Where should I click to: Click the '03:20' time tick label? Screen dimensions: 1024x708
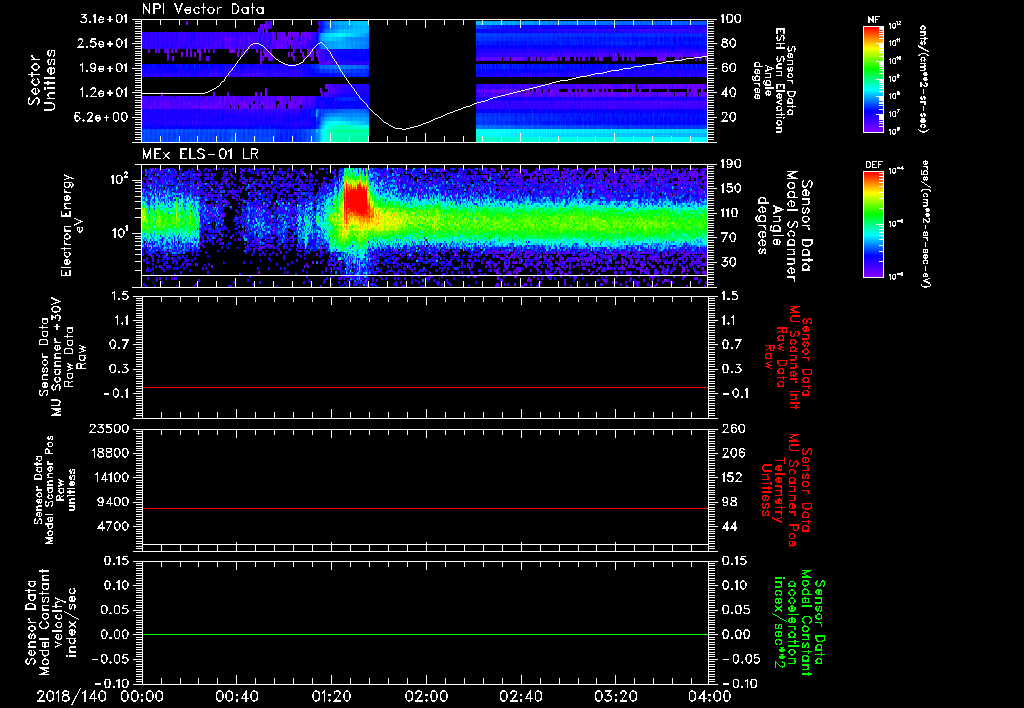click(615, 696)
